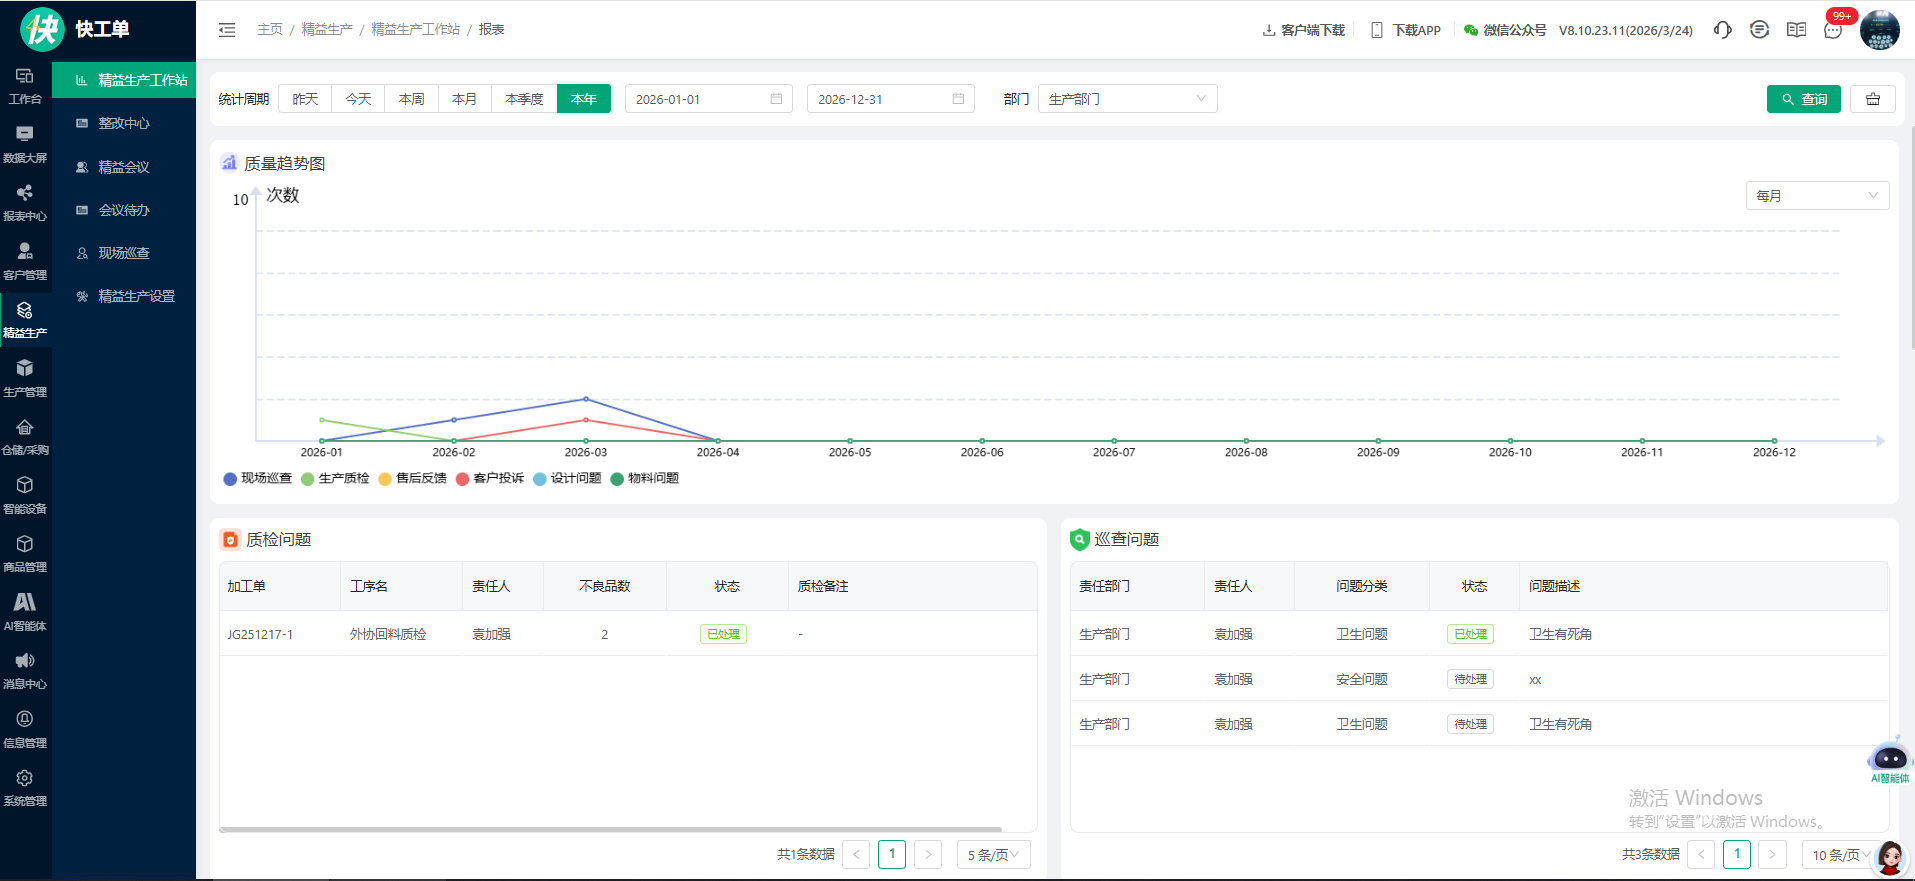
Task: Open 信息管理 in the sidebar
Action: coord(25,730)
